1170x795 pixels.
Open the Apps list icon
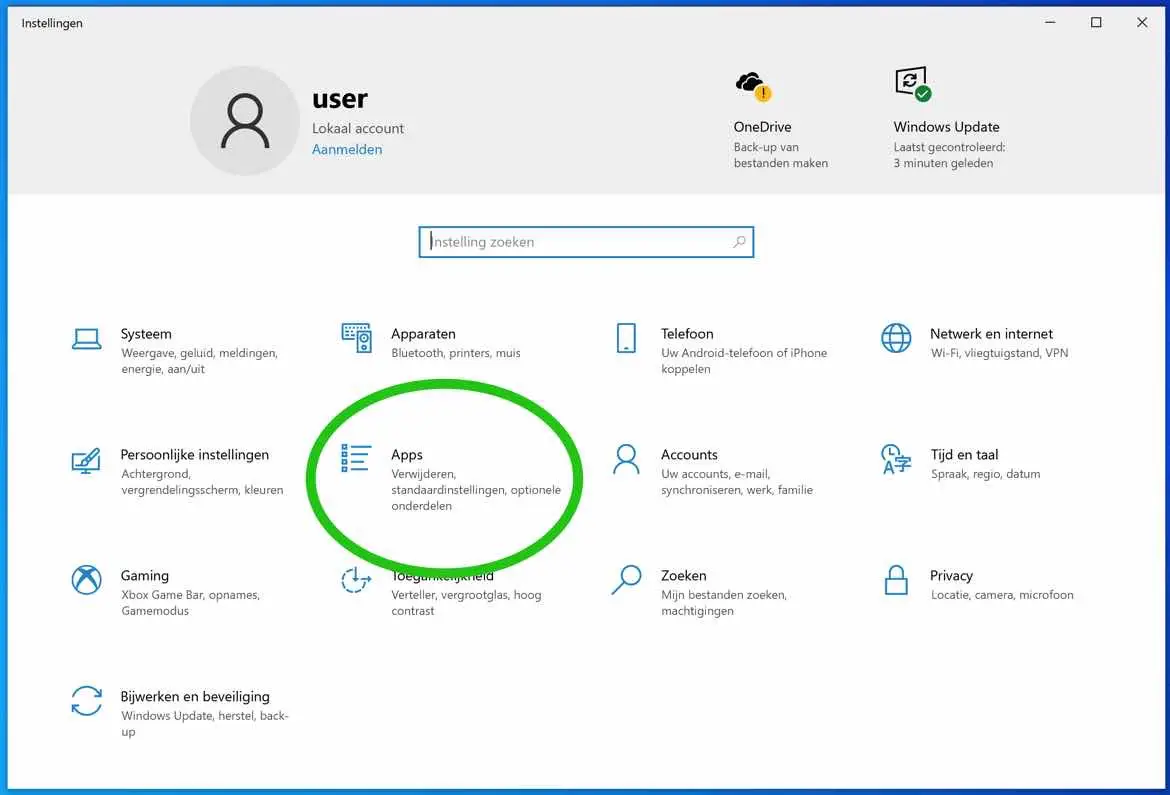coord(356,458)
